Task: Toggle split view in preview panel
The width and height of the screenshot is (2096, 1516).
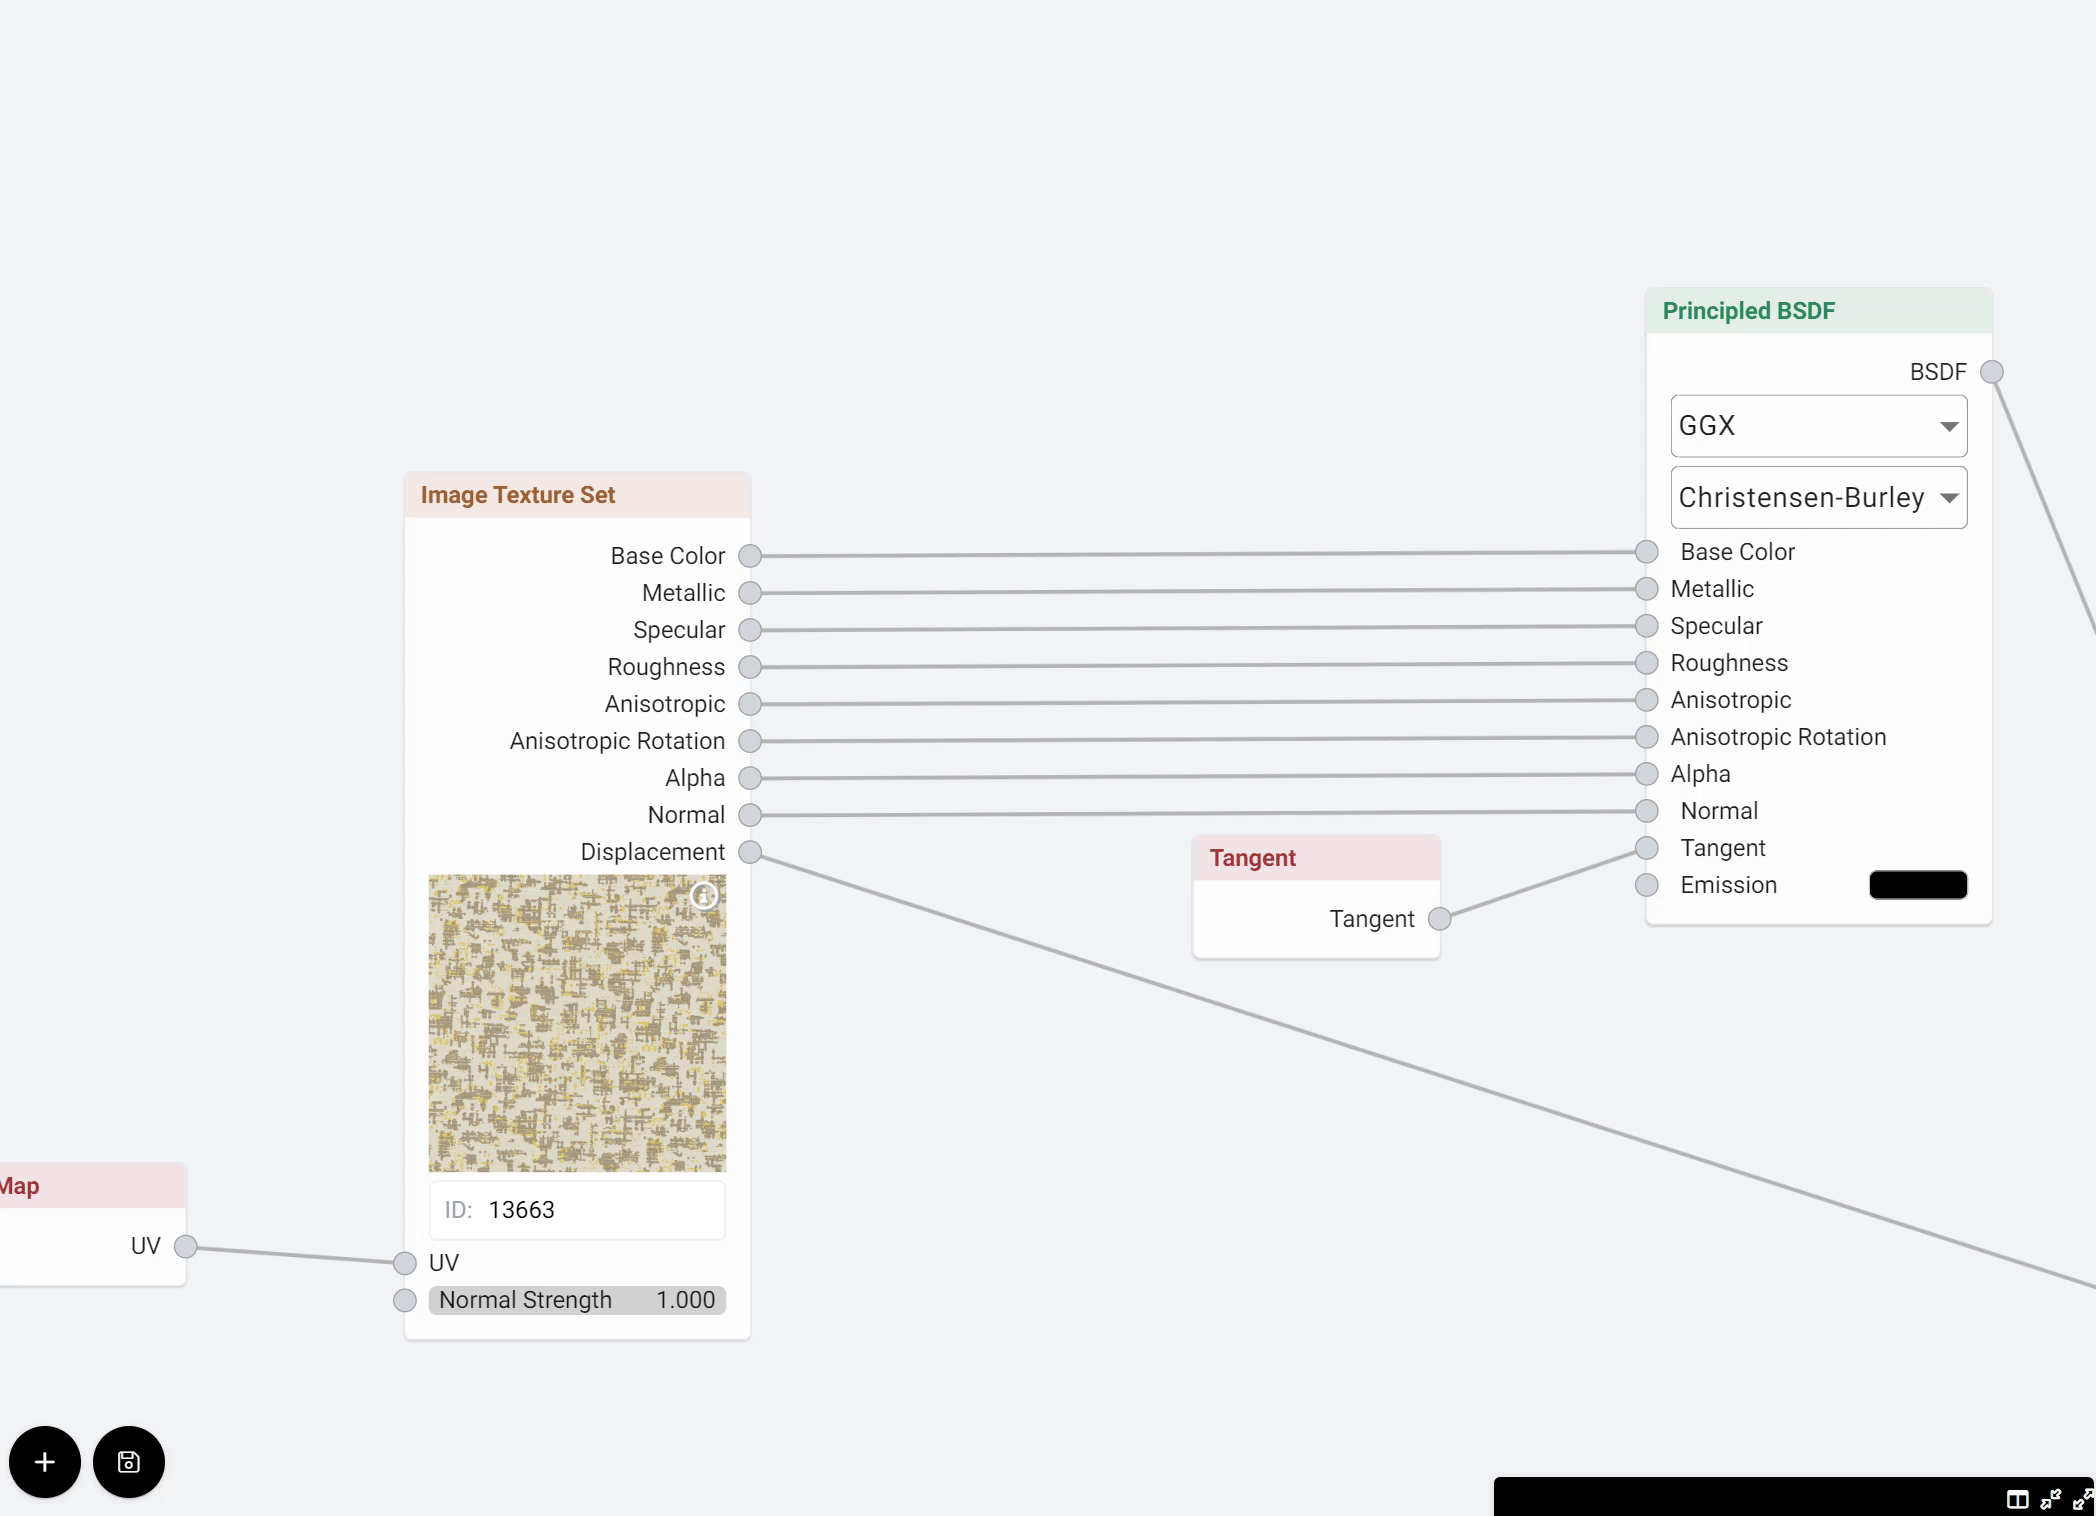Action: tap(2017, 1500)
